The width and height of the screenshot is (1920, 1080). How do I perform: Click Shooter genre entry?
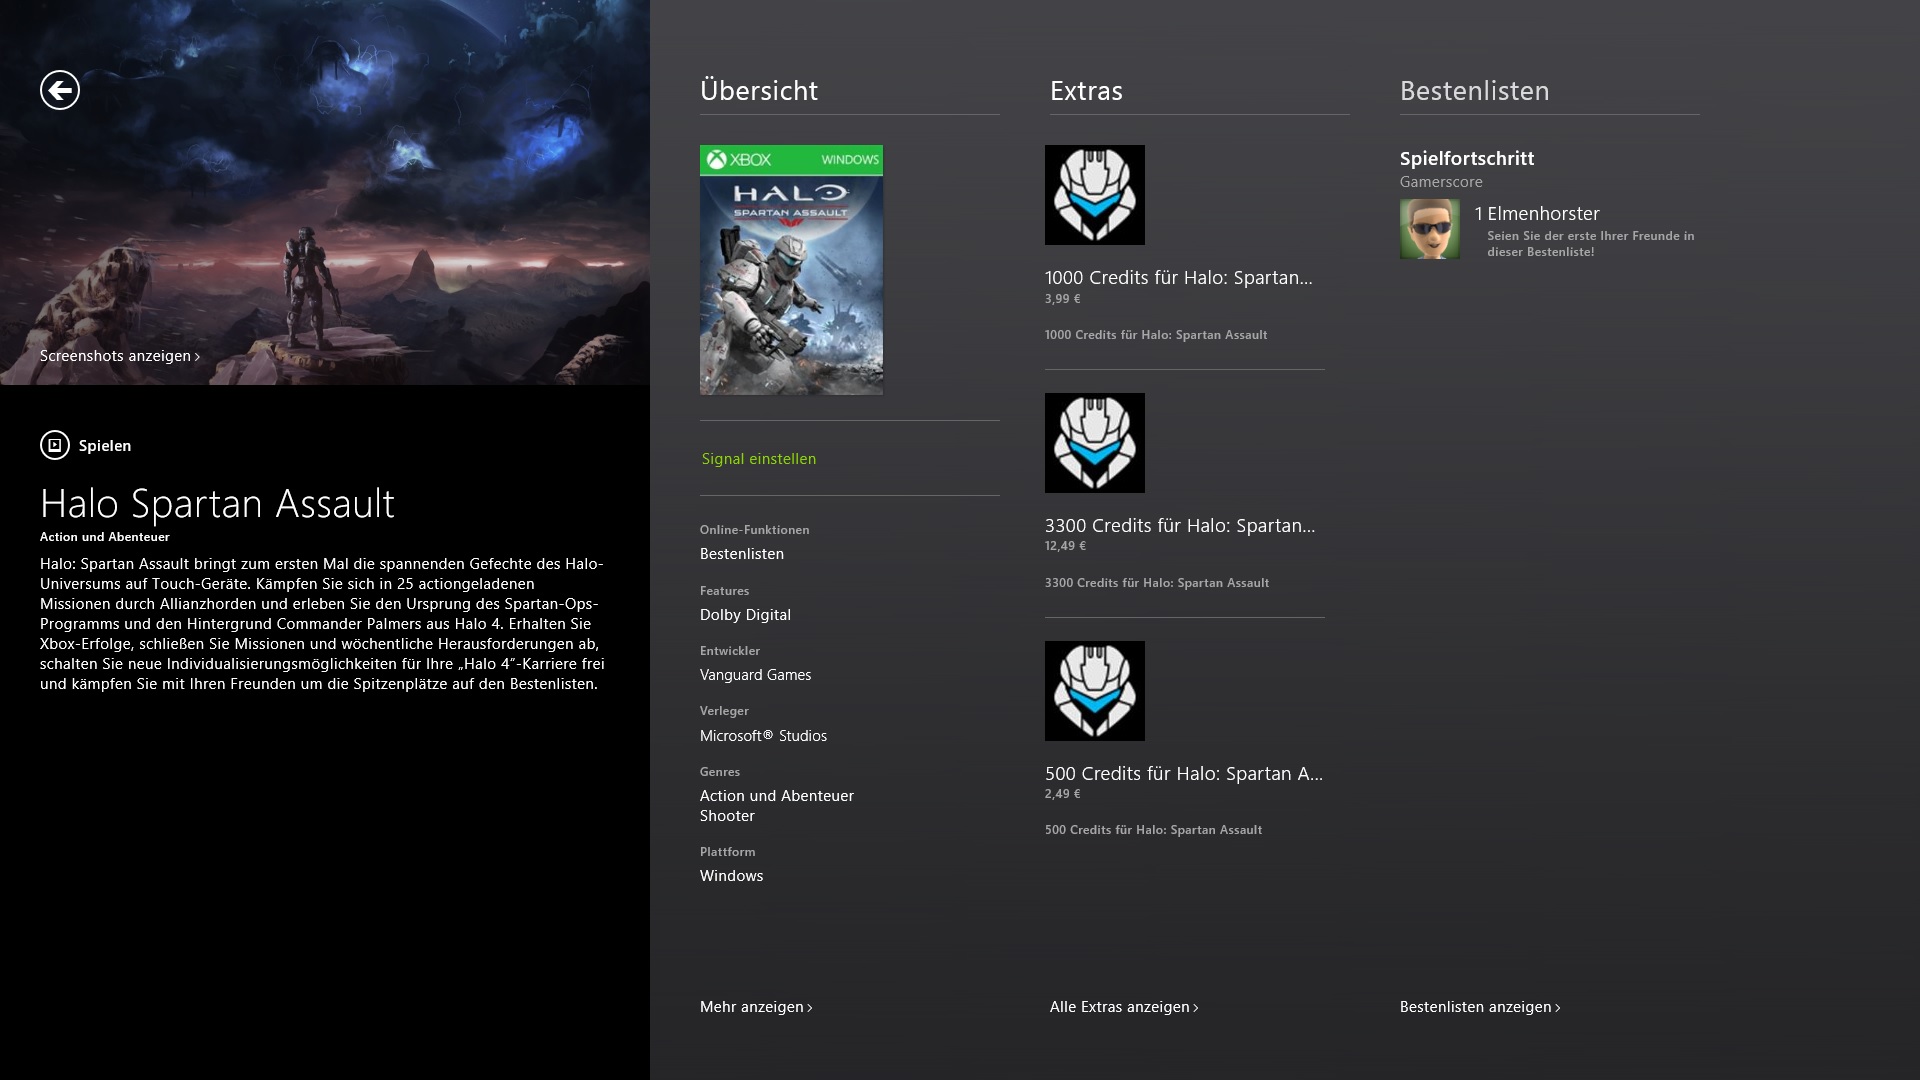(x=727, y=816)
